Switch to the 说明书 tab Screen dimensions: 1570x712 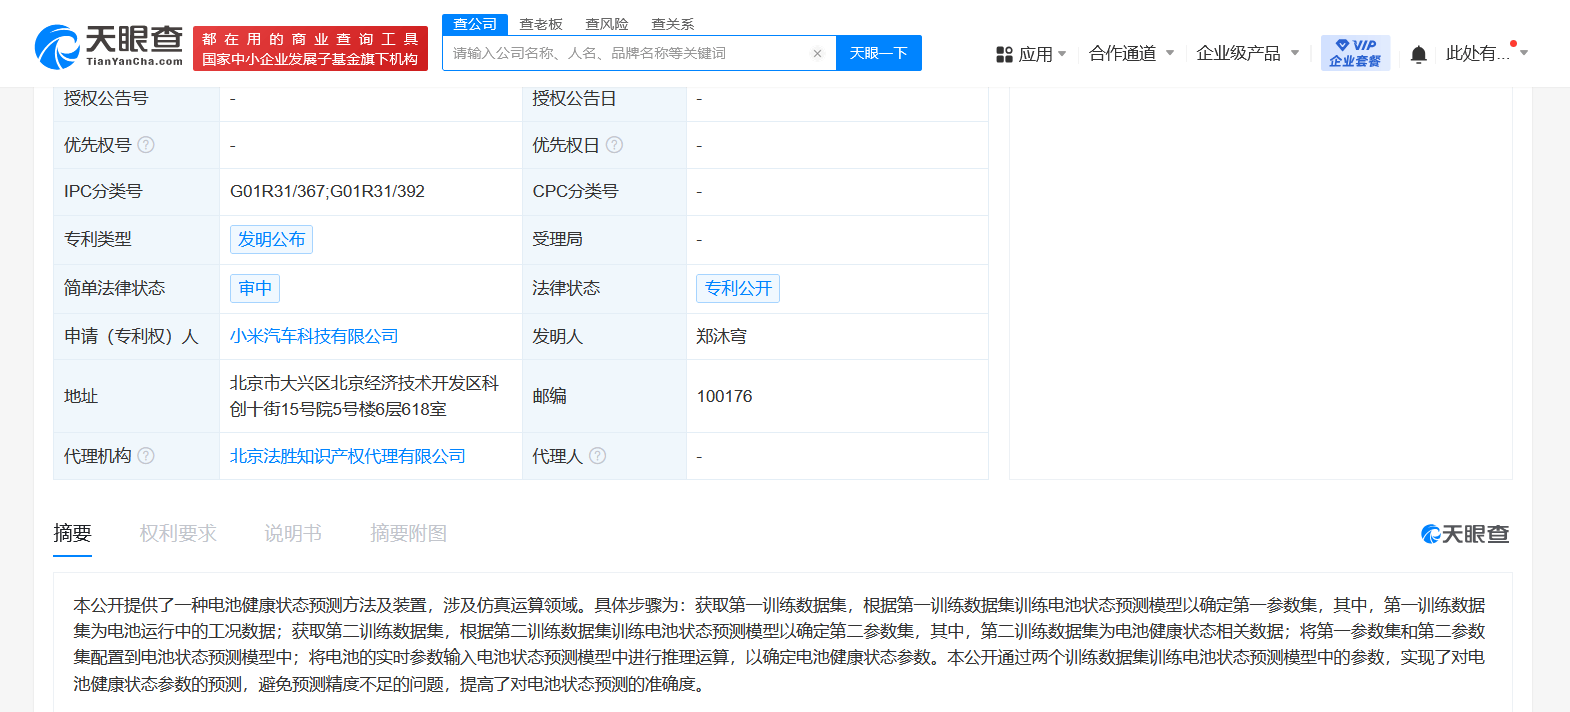(x=293, y=534)
